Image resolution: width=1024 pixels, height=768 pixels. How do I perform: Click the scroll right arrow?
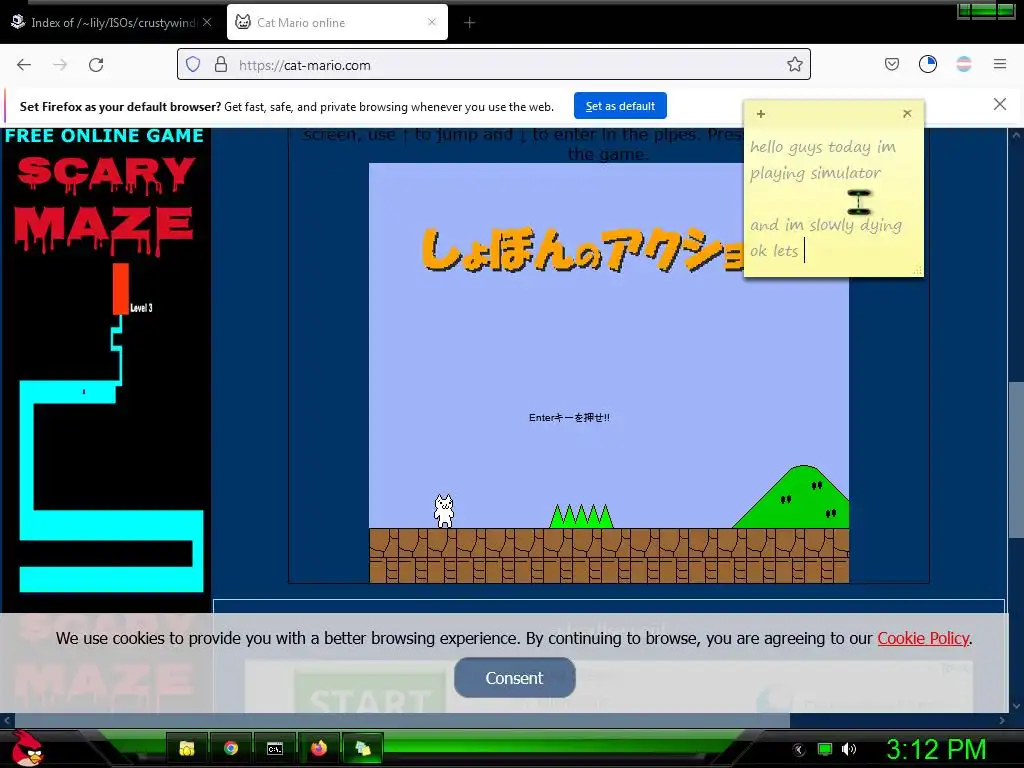click(1002, 720)
